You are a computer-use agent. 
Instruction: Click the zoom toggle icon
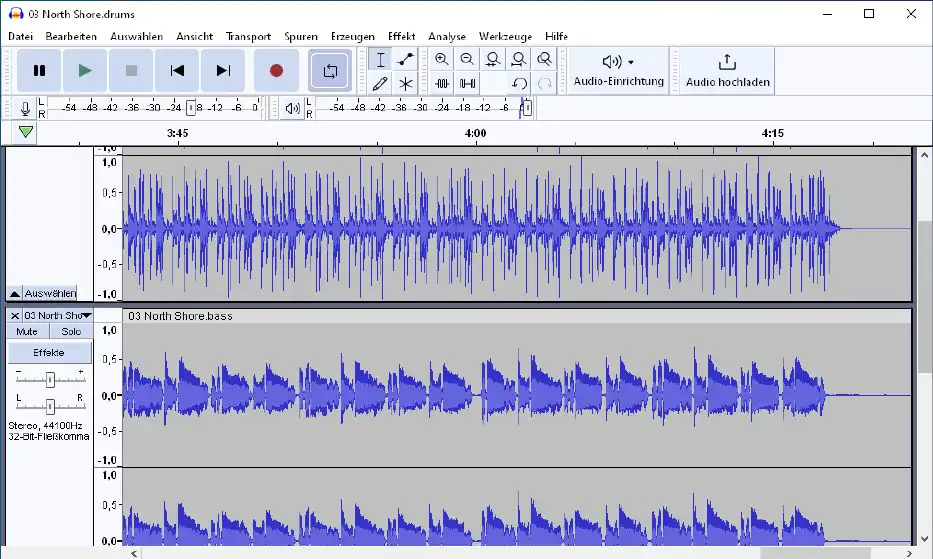544,60
